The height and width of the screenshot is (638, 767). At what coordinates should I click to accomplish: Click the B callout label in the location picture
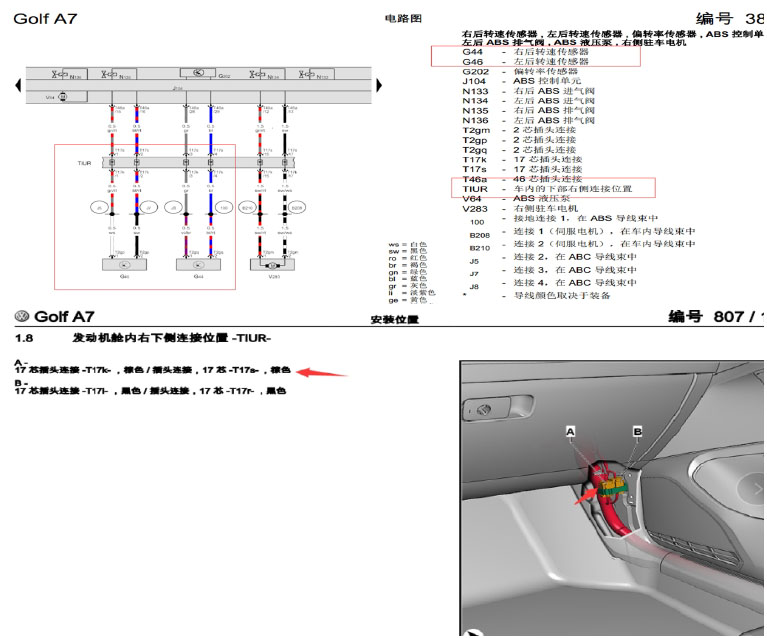pos(637,432)
